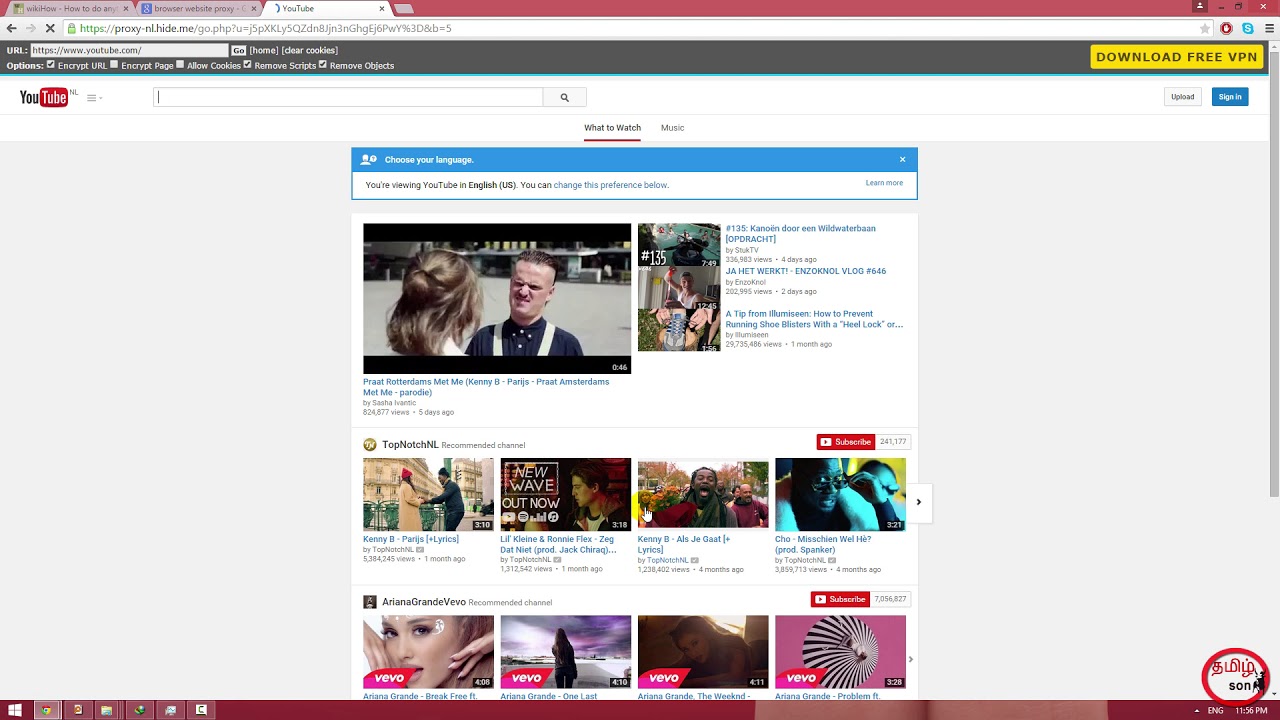The width and height of the screenshot is (1280, 720).
Task: Click the browser forward arrow
Action: 30,29
